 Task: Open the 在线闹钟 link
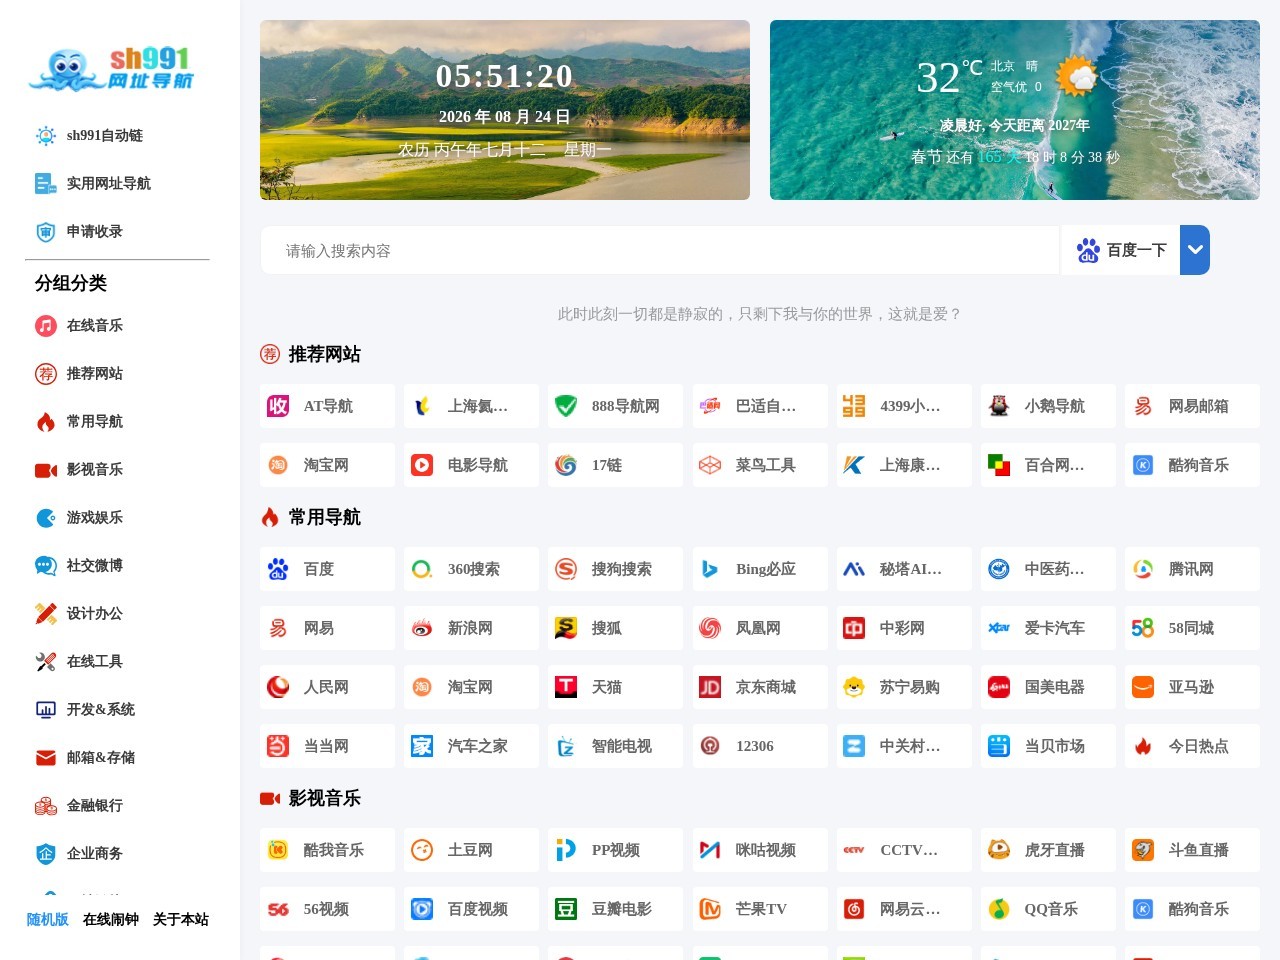(111, 919)
